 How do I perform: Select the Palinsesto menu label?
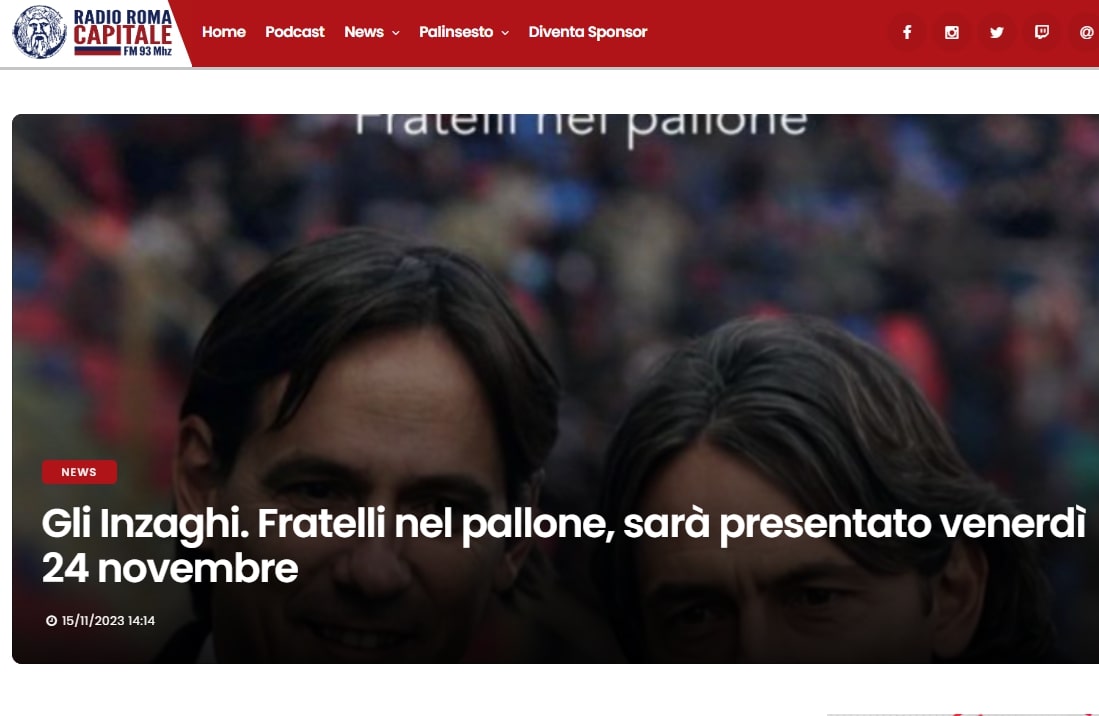point(456,32)
